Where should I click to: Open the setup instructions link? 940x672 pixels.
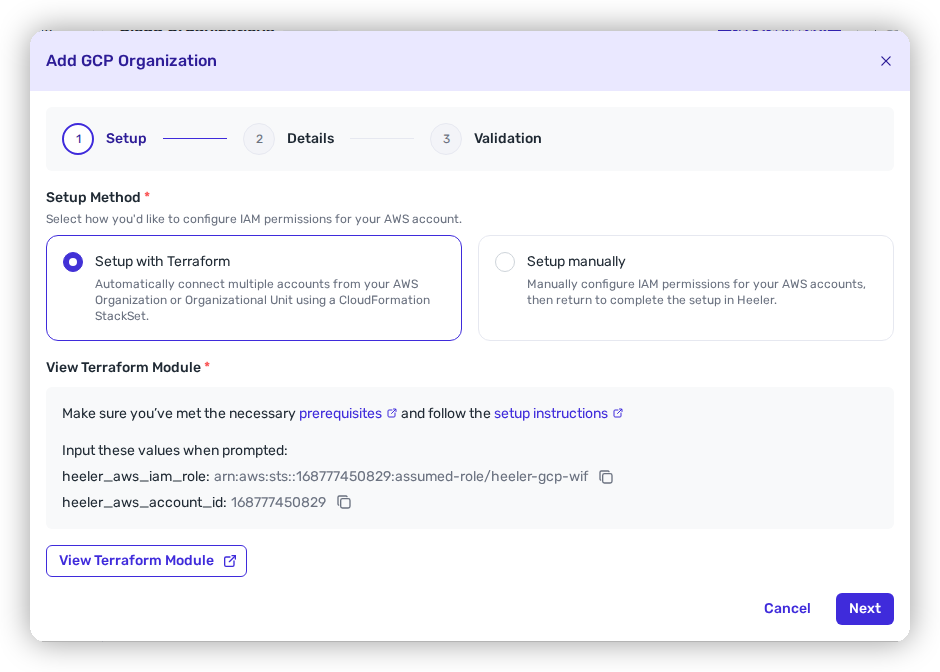pyautogui.click(x=551, y=414)
